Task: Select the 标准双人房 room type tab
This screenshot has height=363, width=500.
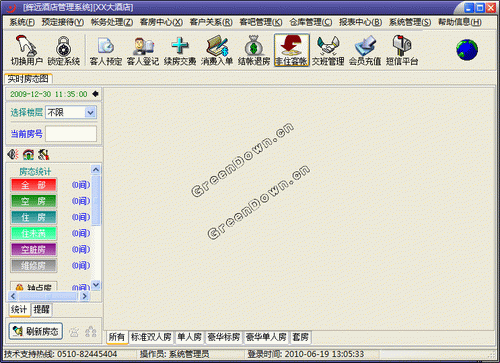Action: click(x=151, y=337)
